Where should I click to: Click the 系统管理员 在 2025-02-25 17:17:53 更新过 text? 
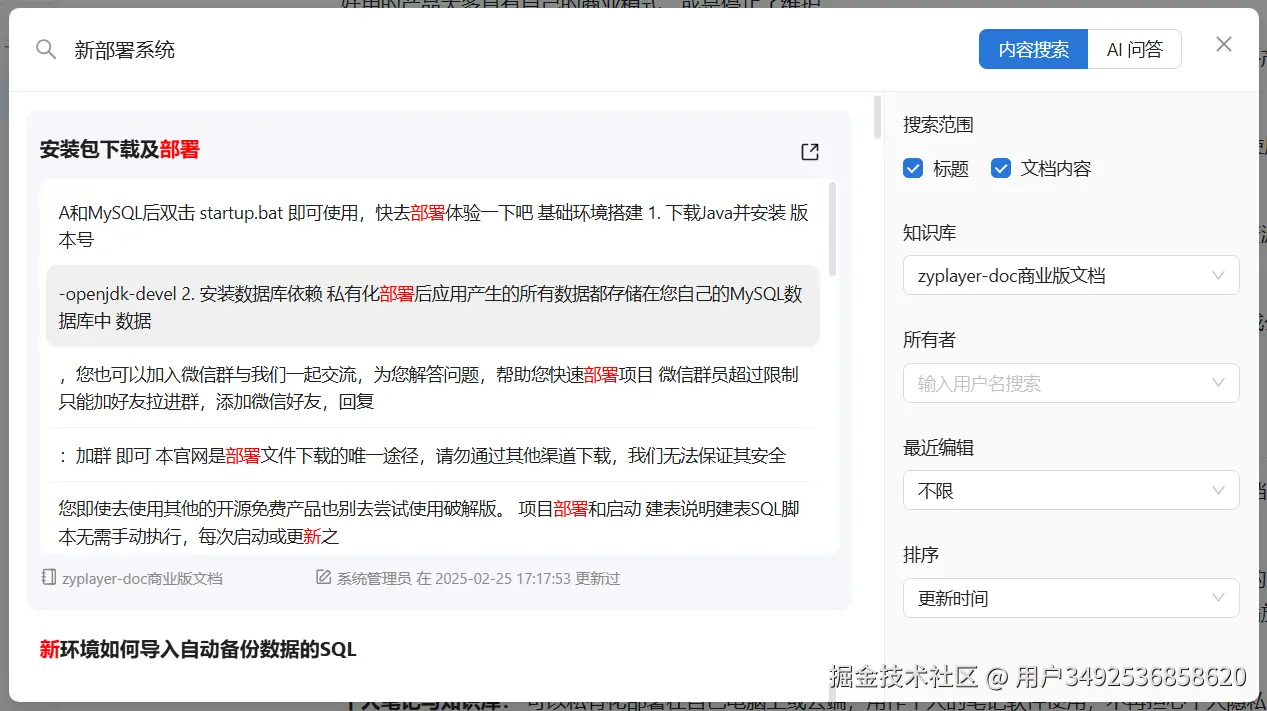coord(478,578)
